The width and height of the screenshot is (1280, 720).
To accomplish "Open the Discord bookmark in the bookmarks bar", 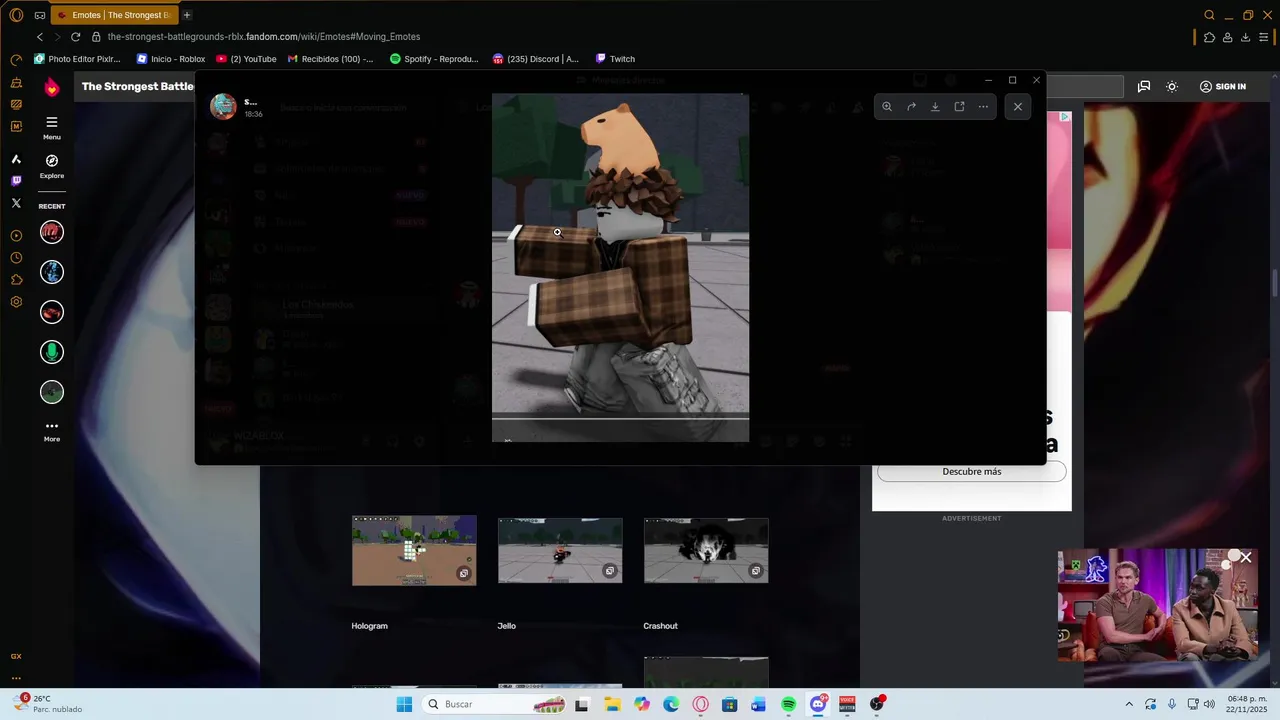I will pos(535,59).
